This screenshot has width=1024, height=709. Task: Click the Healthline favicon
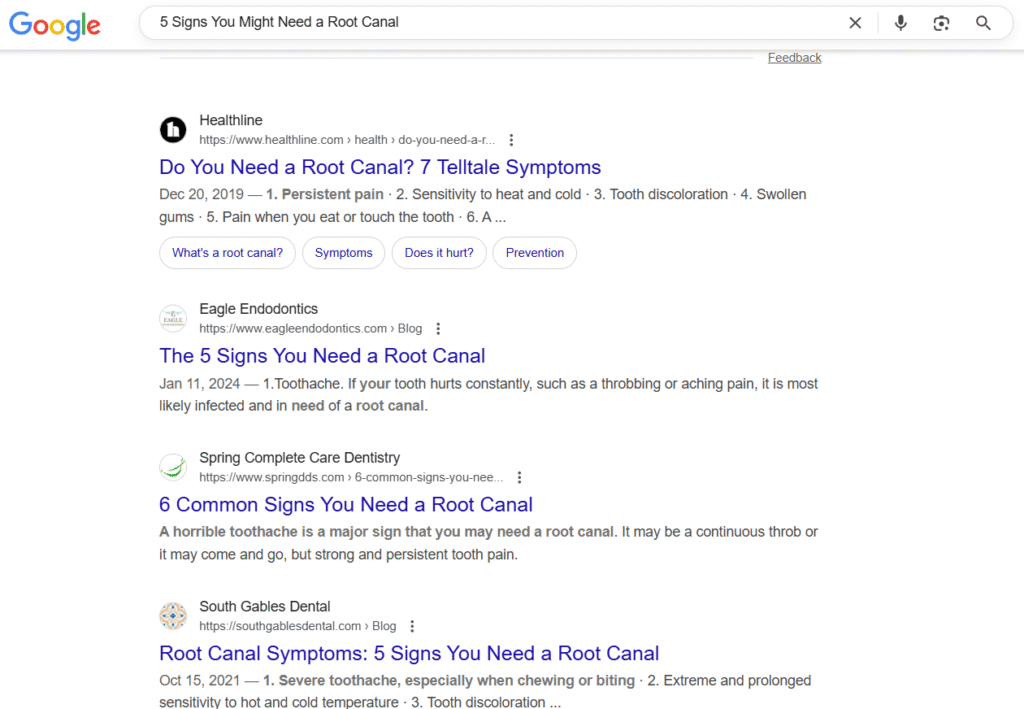173,129
